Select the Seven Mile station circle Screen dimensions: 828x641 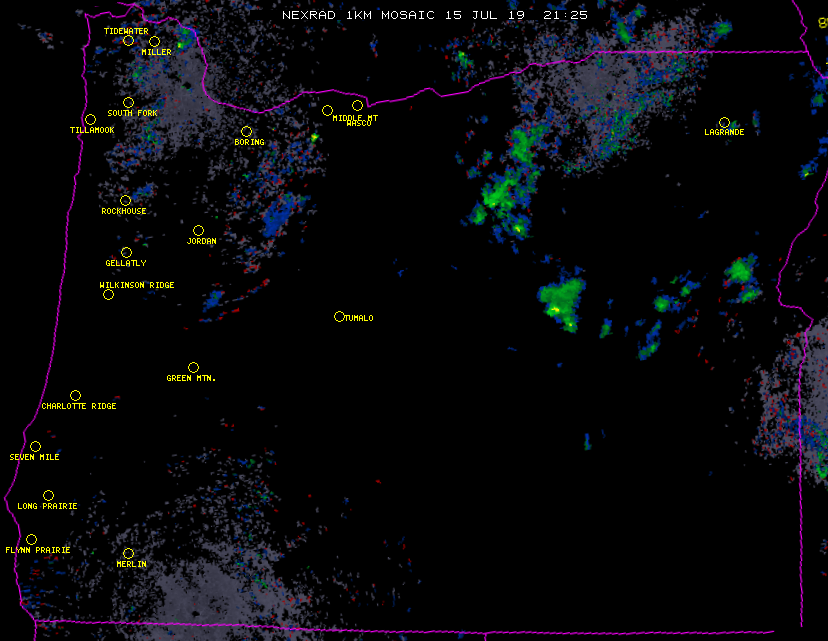tap(35, 446)
